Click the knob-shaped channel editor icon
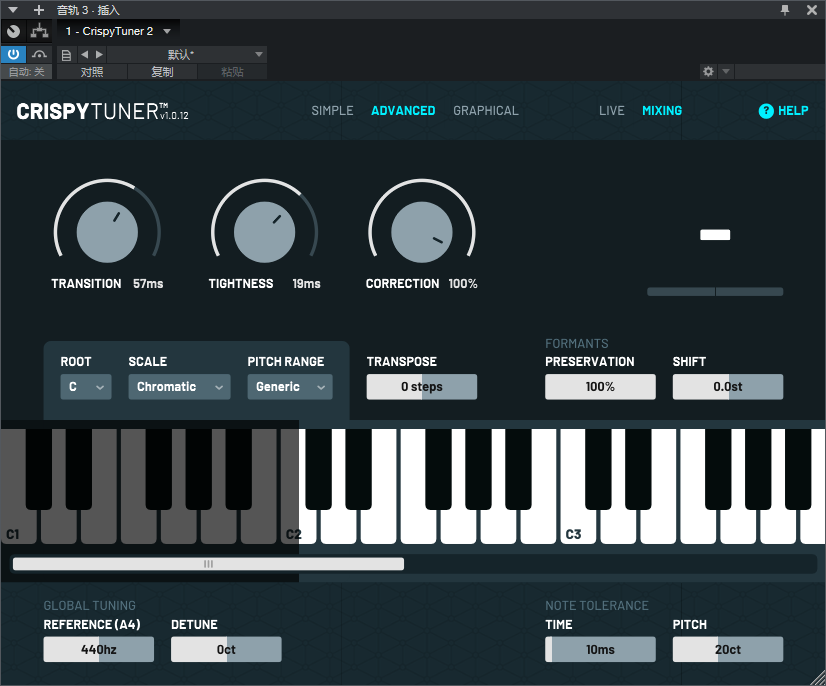The width and height of the screenshot is (826, 686). 13,32
